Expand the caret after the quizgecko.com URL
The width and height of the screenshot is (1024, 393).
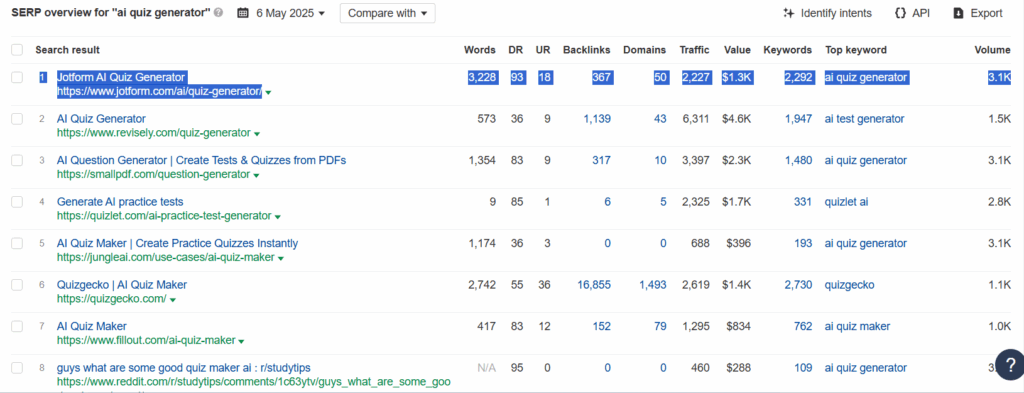click(x=172, y=300)
